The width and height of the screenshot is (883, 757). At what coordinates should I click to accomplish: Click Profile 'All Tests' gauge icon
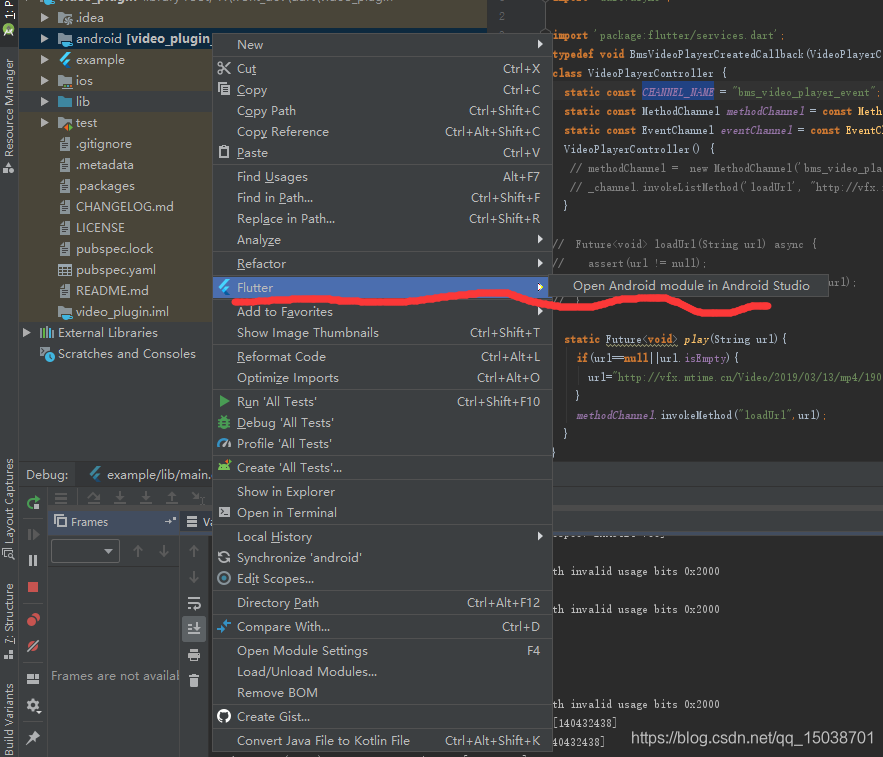(x=224, y=444)
